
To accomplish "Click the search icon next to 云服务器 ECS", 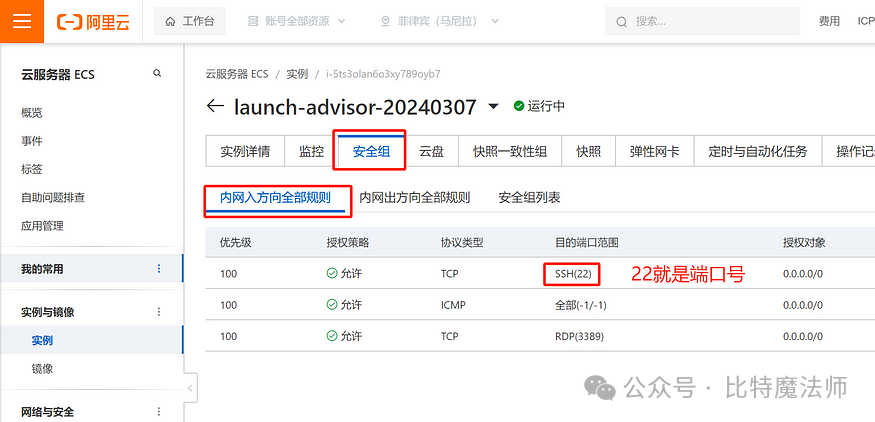I will (157, 73).
